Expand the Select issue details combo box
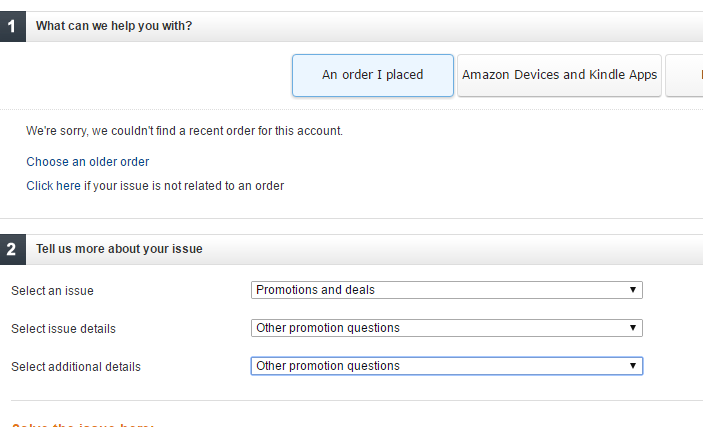This screenshot has width=703, height=427. [445, 328]
